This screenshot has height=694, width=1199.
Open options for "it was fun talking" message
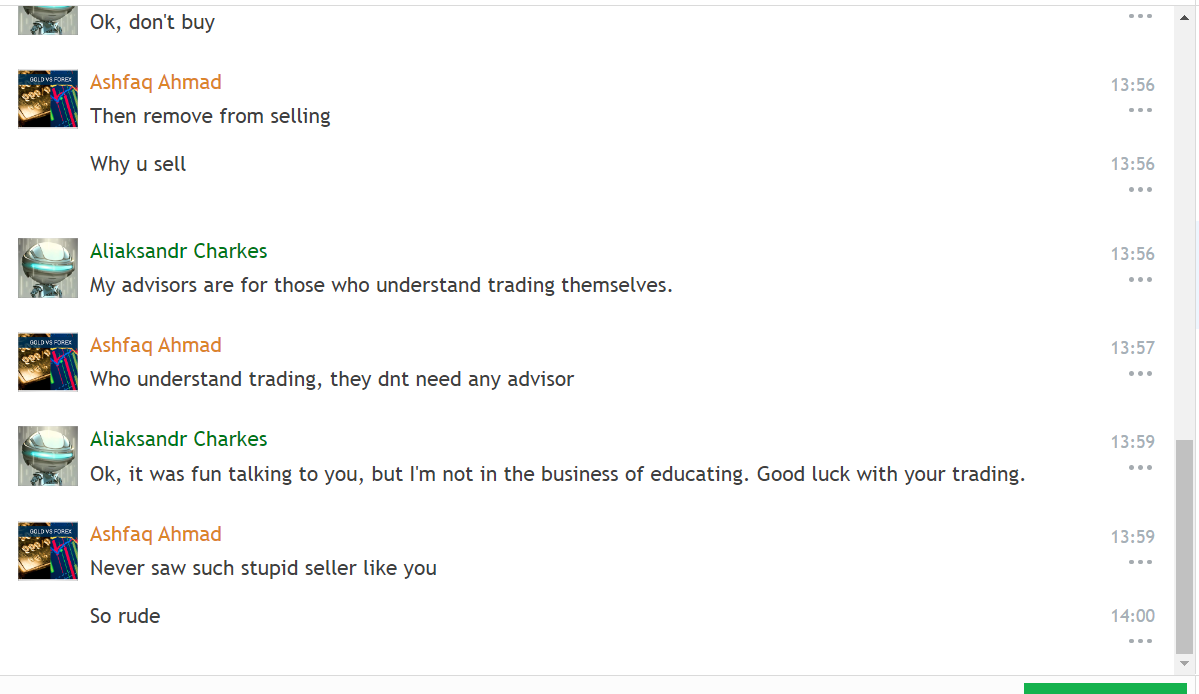coord(1140,467)
